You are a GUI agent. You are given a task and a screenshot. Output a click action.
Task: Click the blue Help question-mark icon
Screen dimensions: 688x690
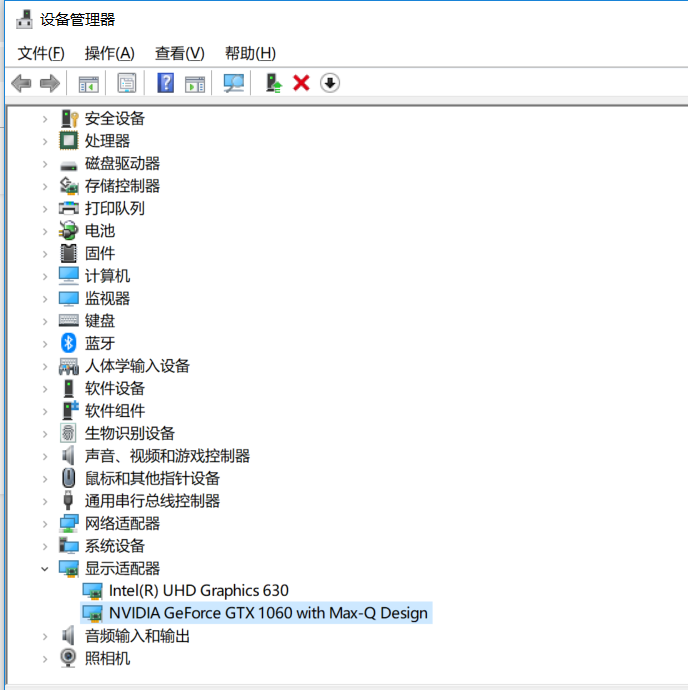[x=166, y=83]
